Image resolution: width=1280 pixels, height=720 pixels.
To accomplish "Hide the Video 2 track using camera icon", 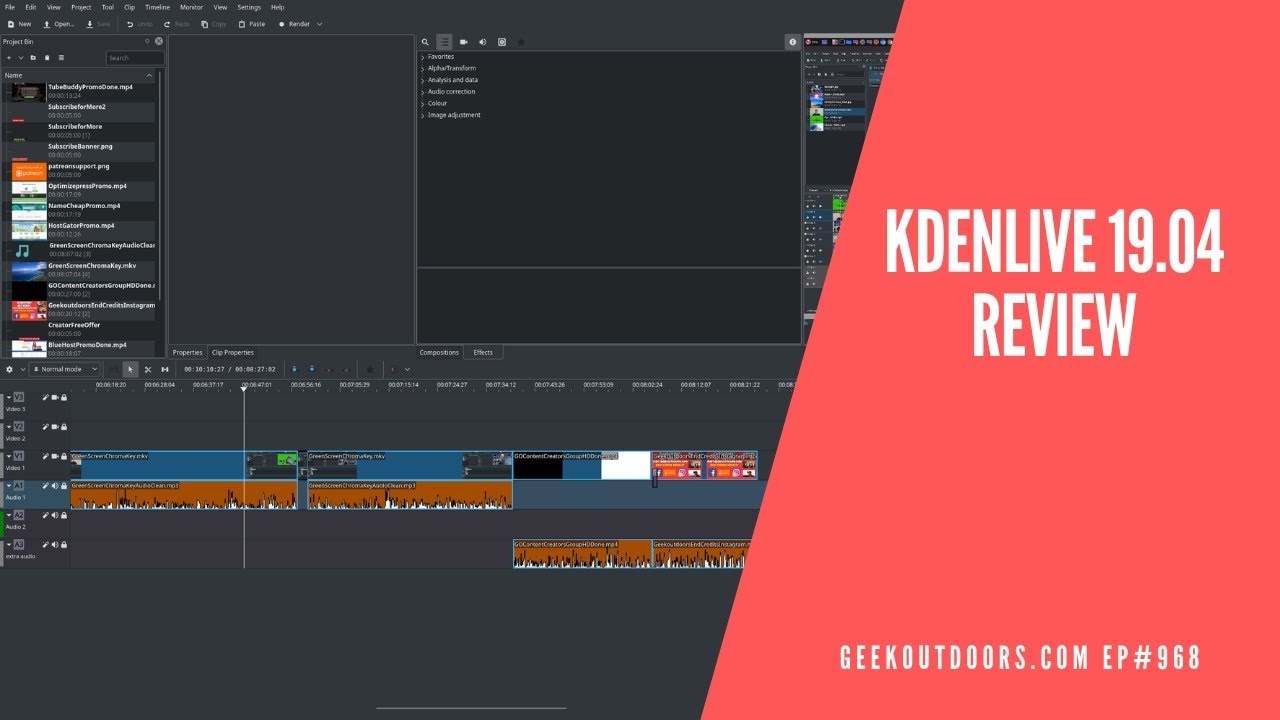I will (54, 427).
